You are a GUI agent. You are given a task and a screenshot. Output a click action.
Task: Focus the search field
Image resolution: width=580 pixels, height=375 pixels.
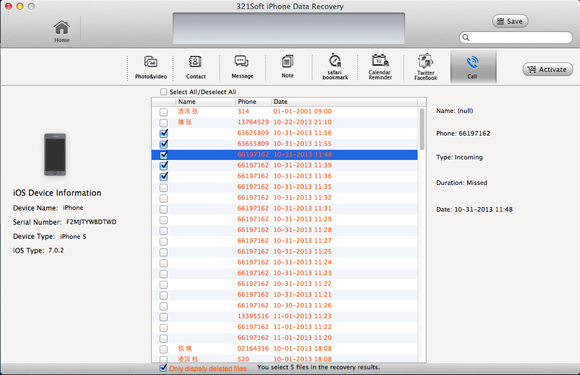(516, 37)
